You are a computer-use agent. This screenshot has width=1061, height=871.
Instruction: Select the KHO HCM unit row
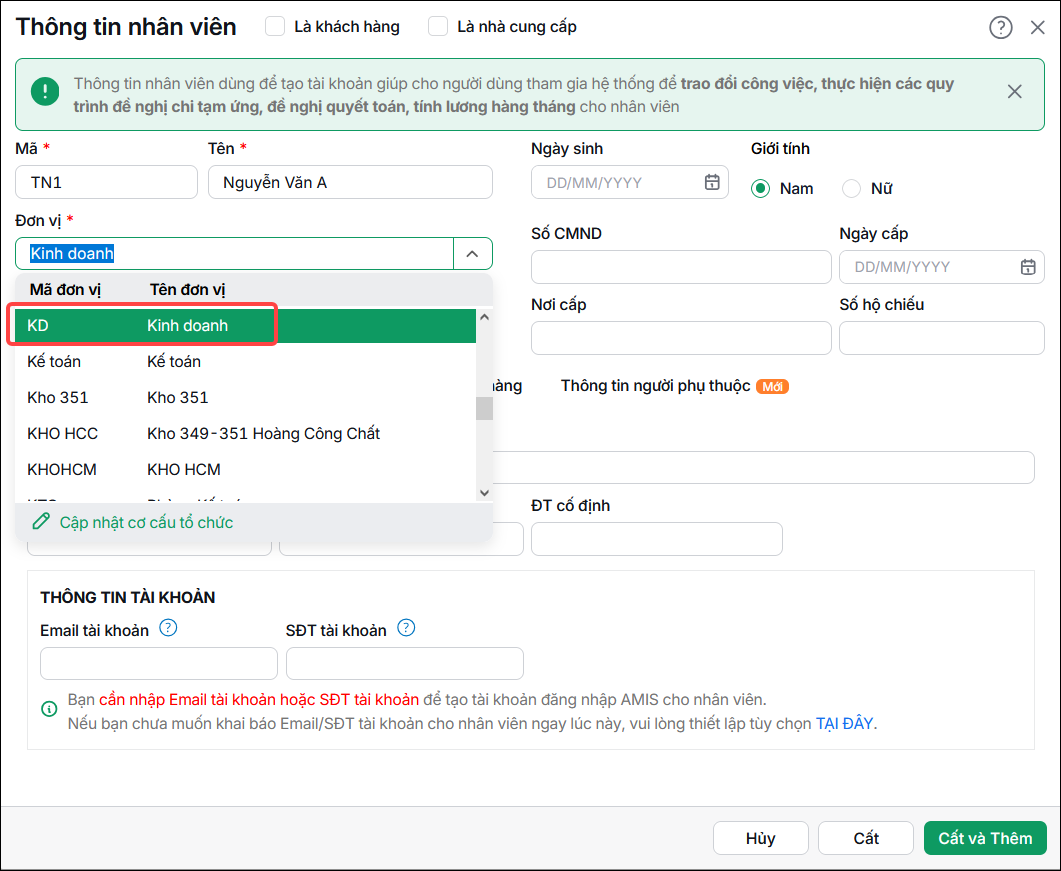pos(246,469)
